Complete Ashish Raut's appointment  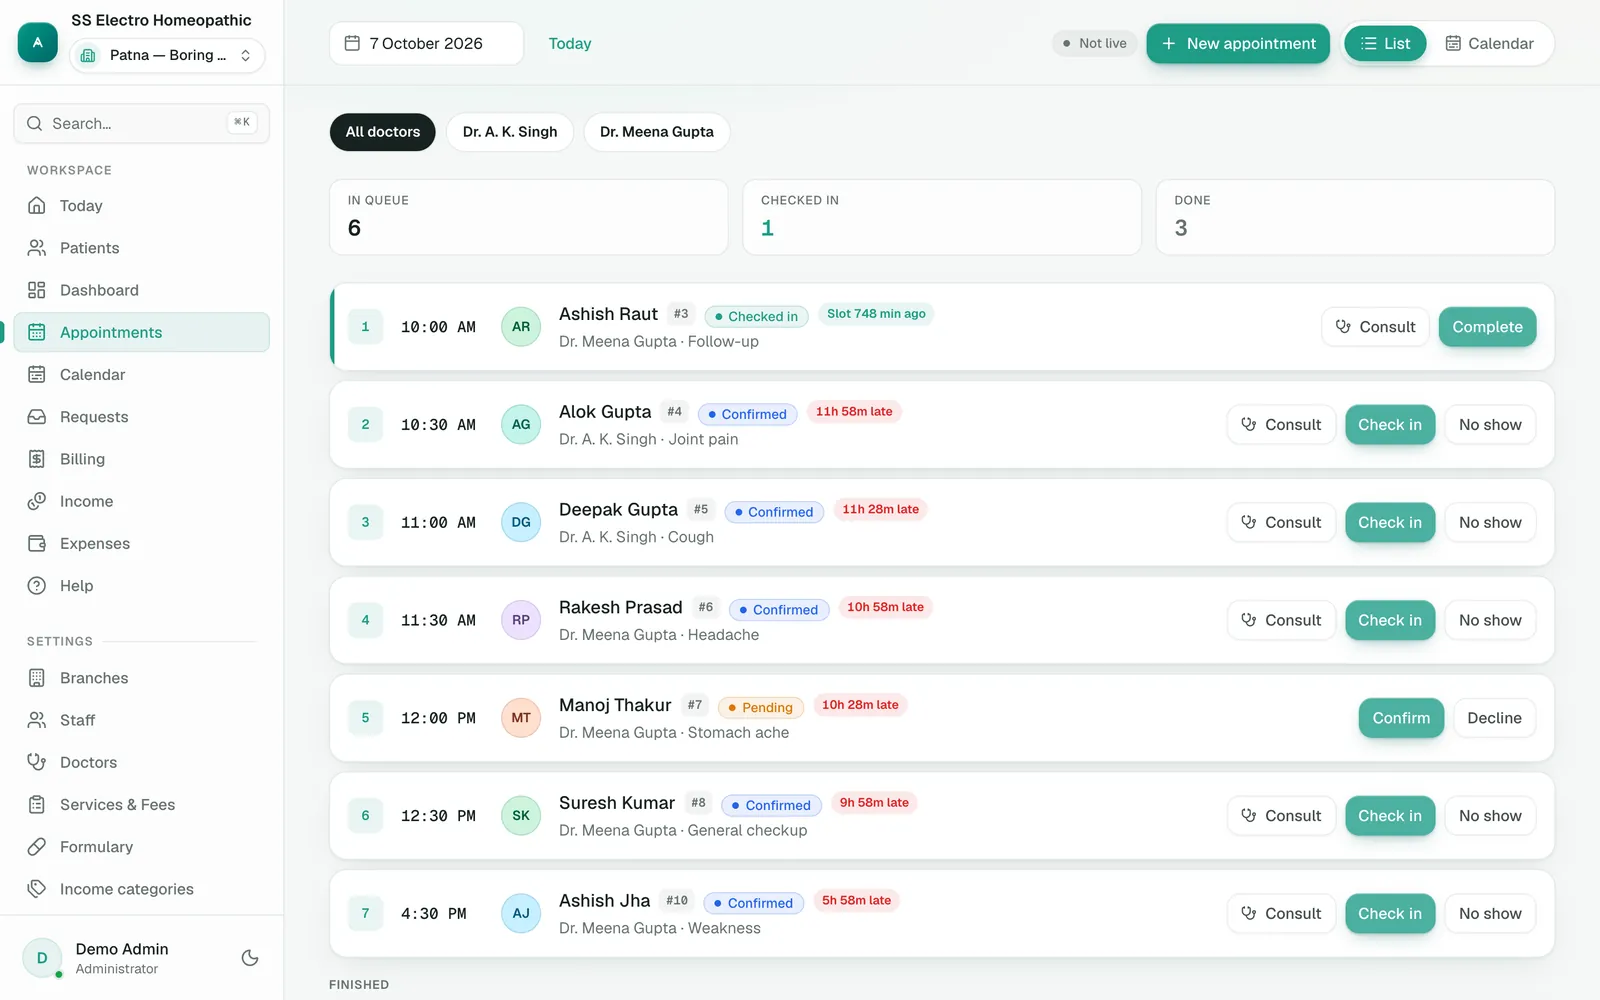[x=1487, y=327]
